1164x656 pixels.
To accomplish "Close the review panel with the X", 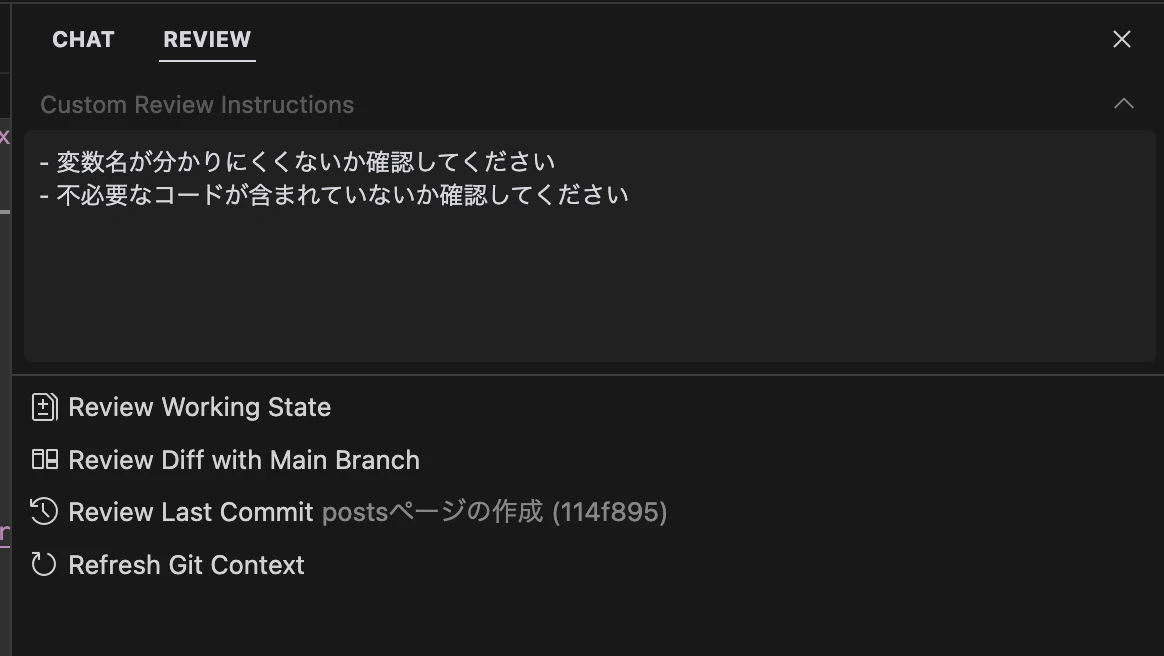I will point(1122,39).
